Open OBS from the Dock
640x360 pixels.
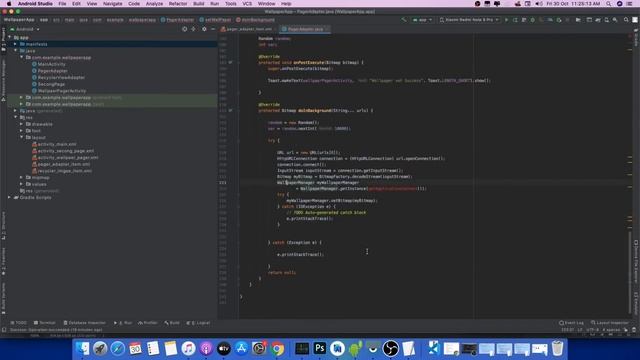[391, 349]
